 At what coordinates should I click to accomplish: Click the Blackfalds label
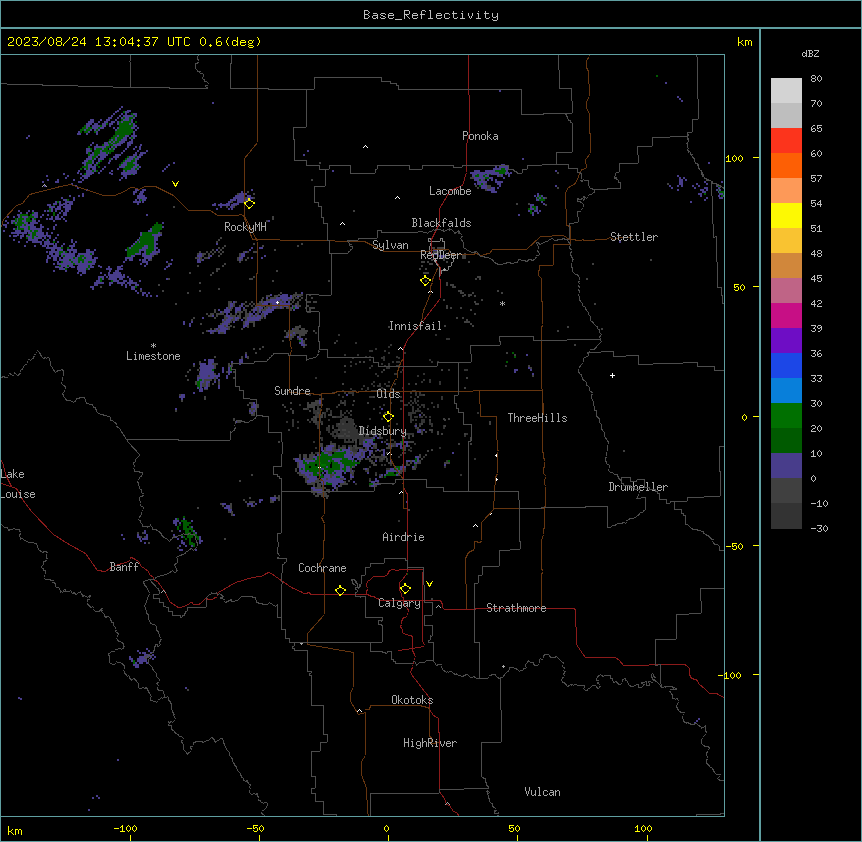click(x=441, y=223)
